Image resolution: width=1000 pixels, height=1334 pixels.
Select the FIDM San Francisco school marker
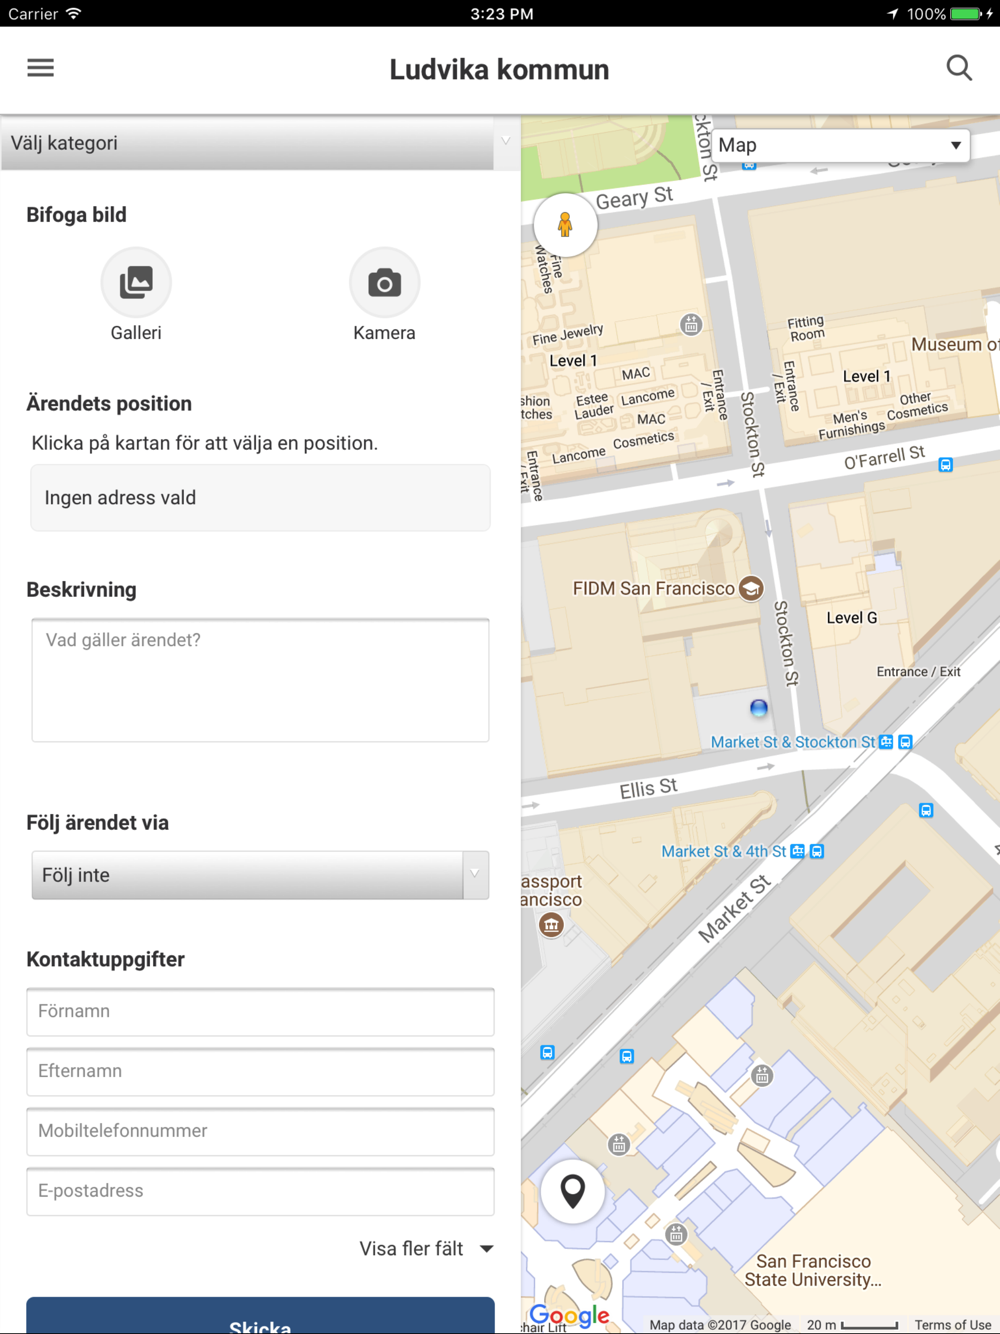click(751, 588)
